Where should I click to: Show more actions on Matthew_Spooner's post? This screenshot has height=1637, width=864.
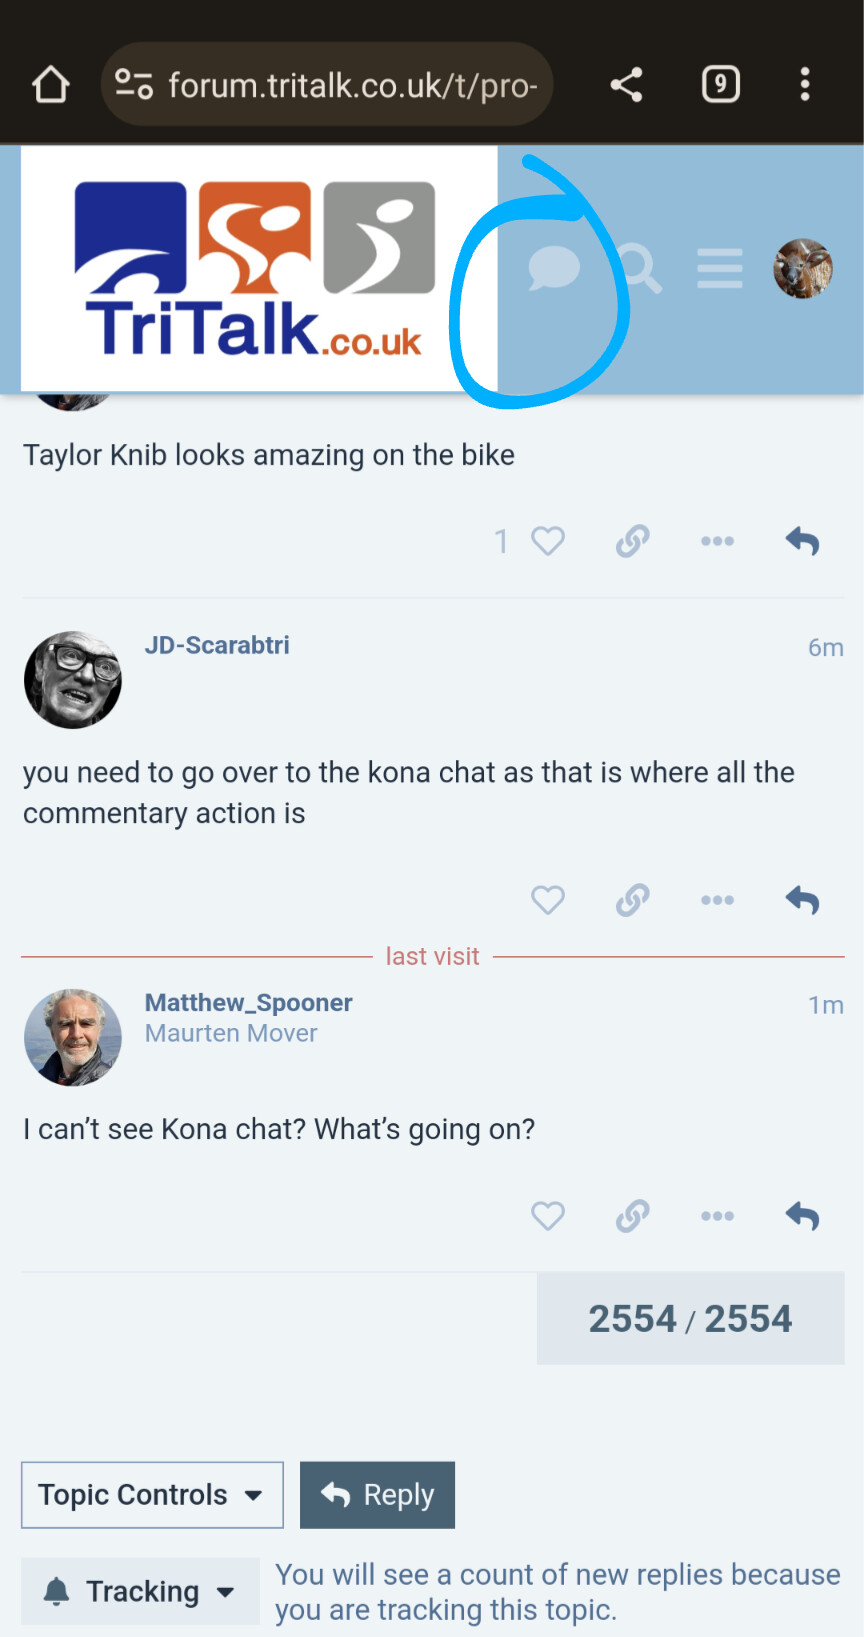717,1216
